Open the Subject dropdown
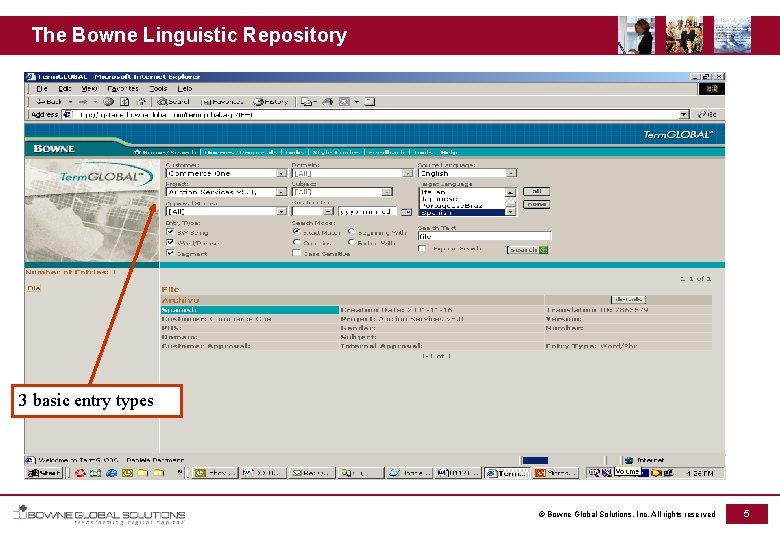Image resolution: width=780 pixels, height=540 pixels. click(342, 192)
